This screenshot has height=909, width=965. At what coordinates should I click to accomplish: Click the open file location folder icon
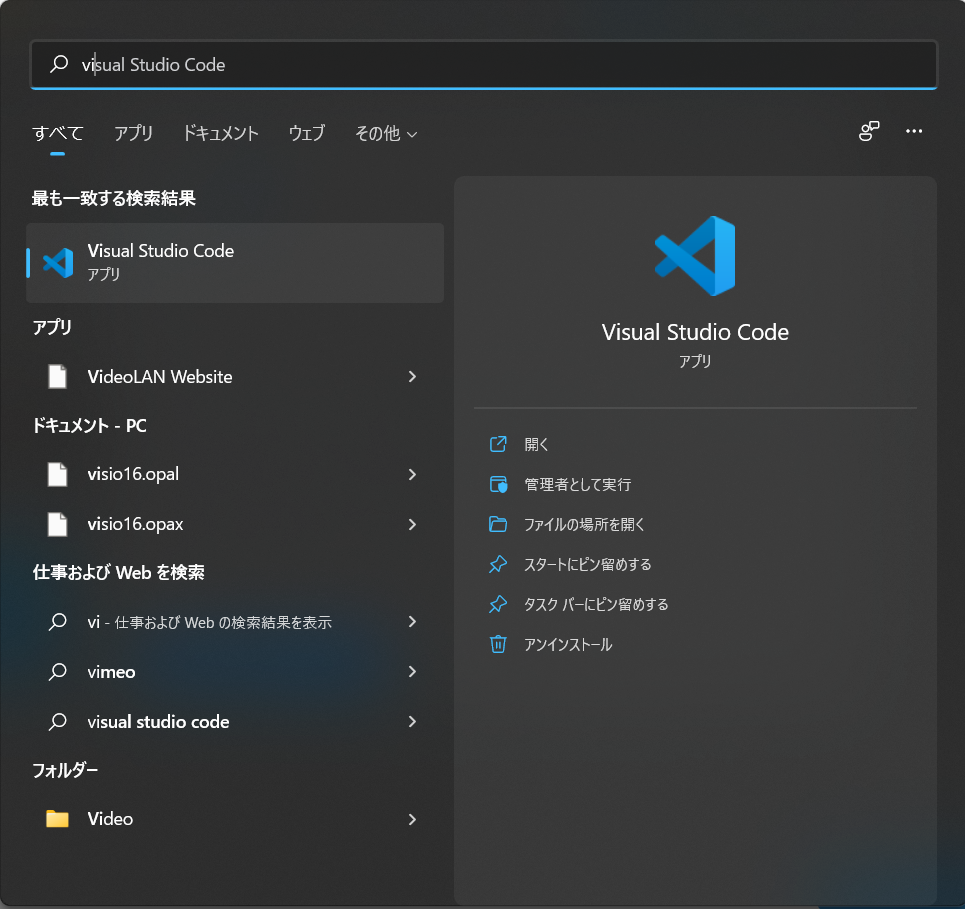click(498, 524)
